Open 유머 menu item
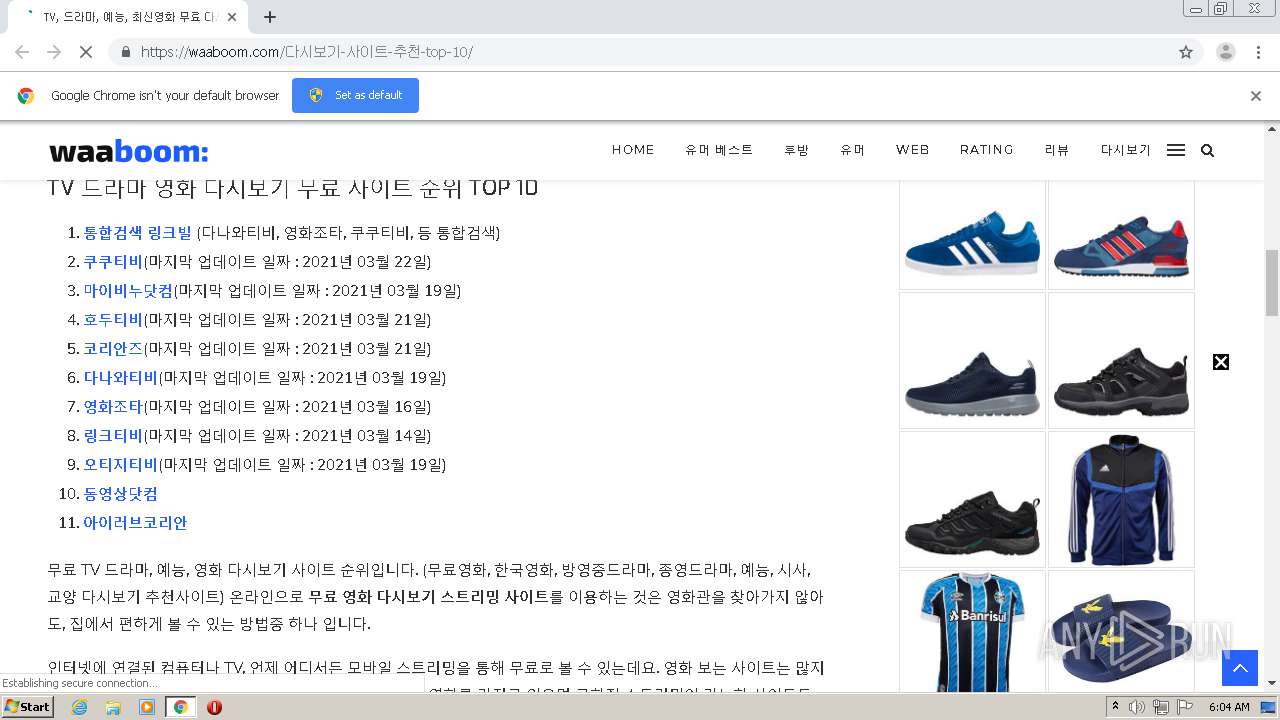1280x720 pixels. click(852, 150)
